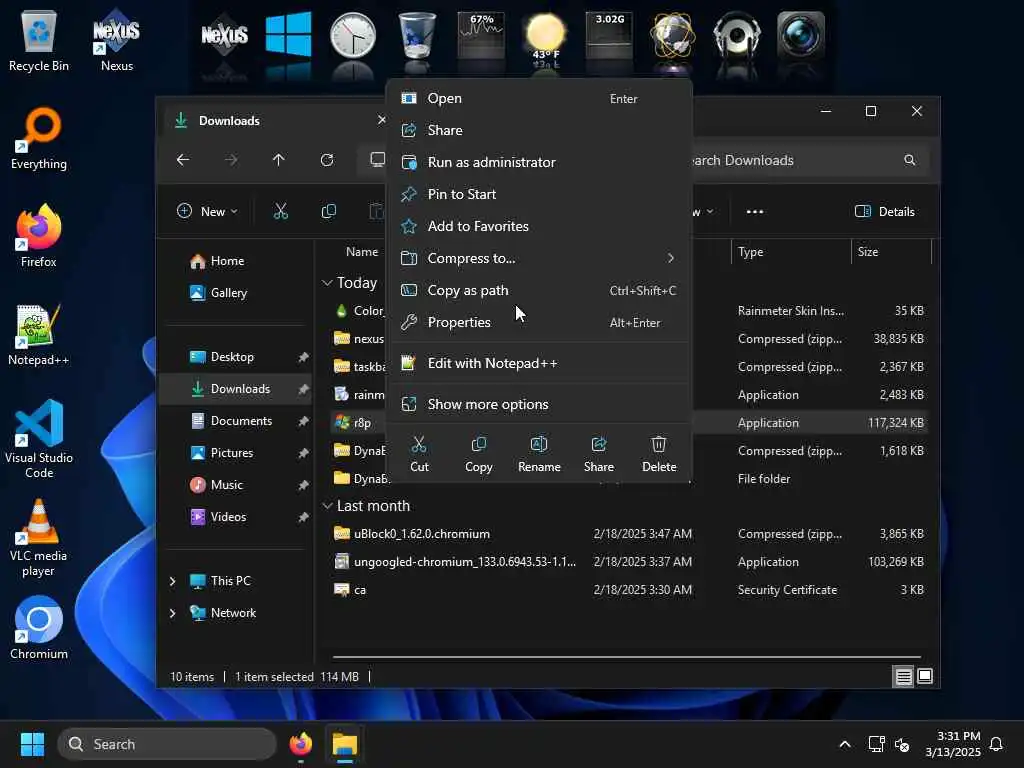The width and height of the screenshot is (1024, 768).
Task: Open Firefox from the taskbar
Action: [x=300, y=744]
